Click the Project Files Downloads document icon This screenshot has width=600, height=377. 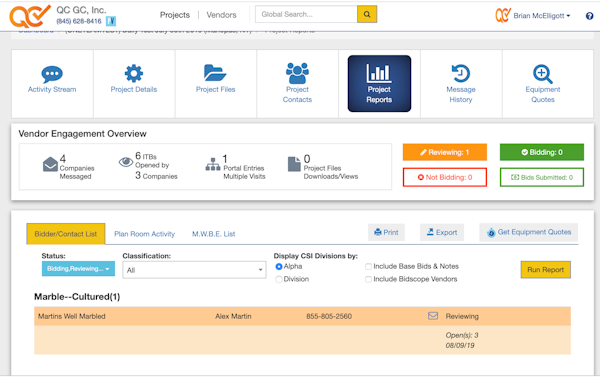[x=294, y=164]
